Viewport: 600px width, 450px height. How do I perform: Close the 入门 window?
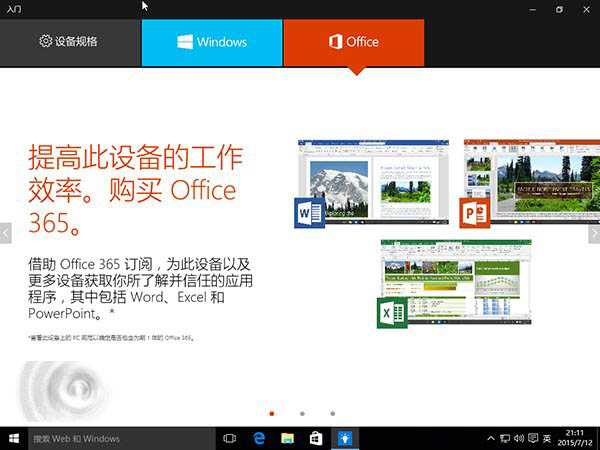click(586, 10)
